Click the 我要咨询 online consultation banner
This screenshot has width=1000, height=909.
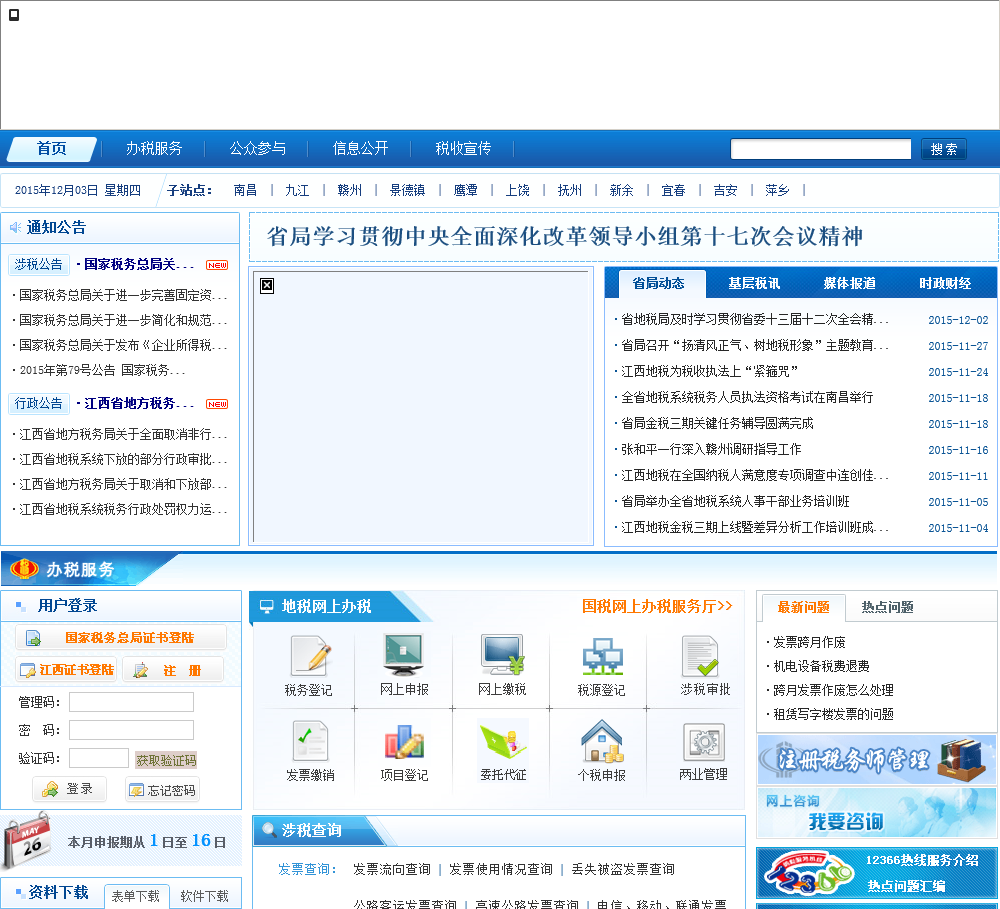pos(876,813)
